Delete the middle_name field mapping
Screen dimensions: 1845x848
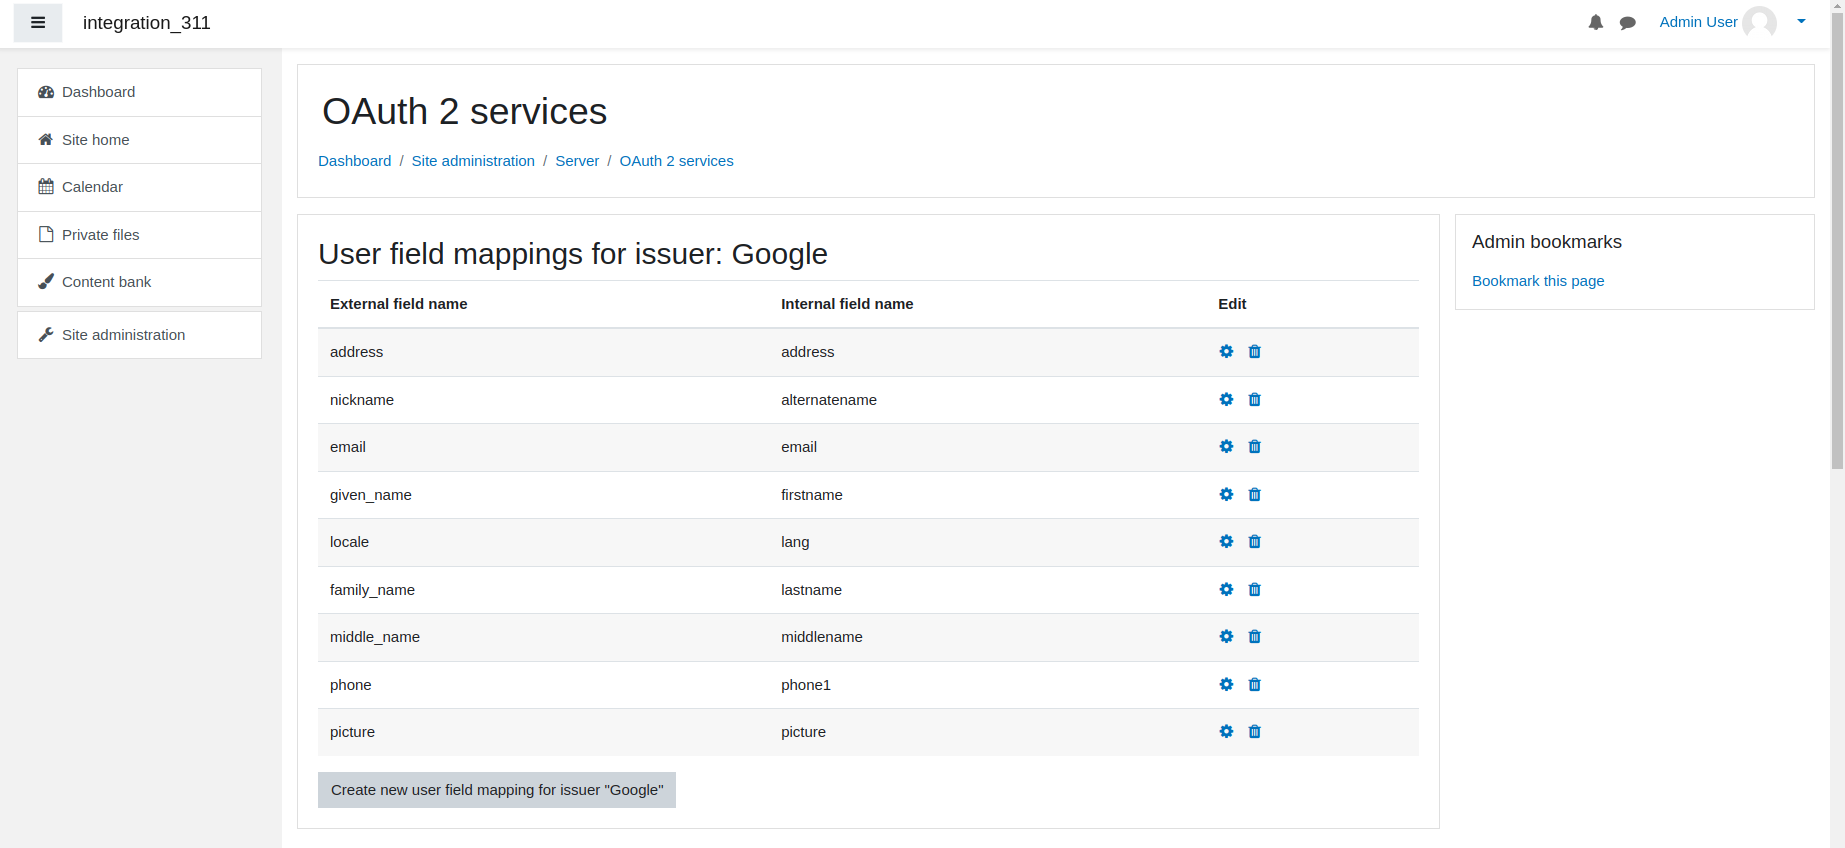point(1255,637)
